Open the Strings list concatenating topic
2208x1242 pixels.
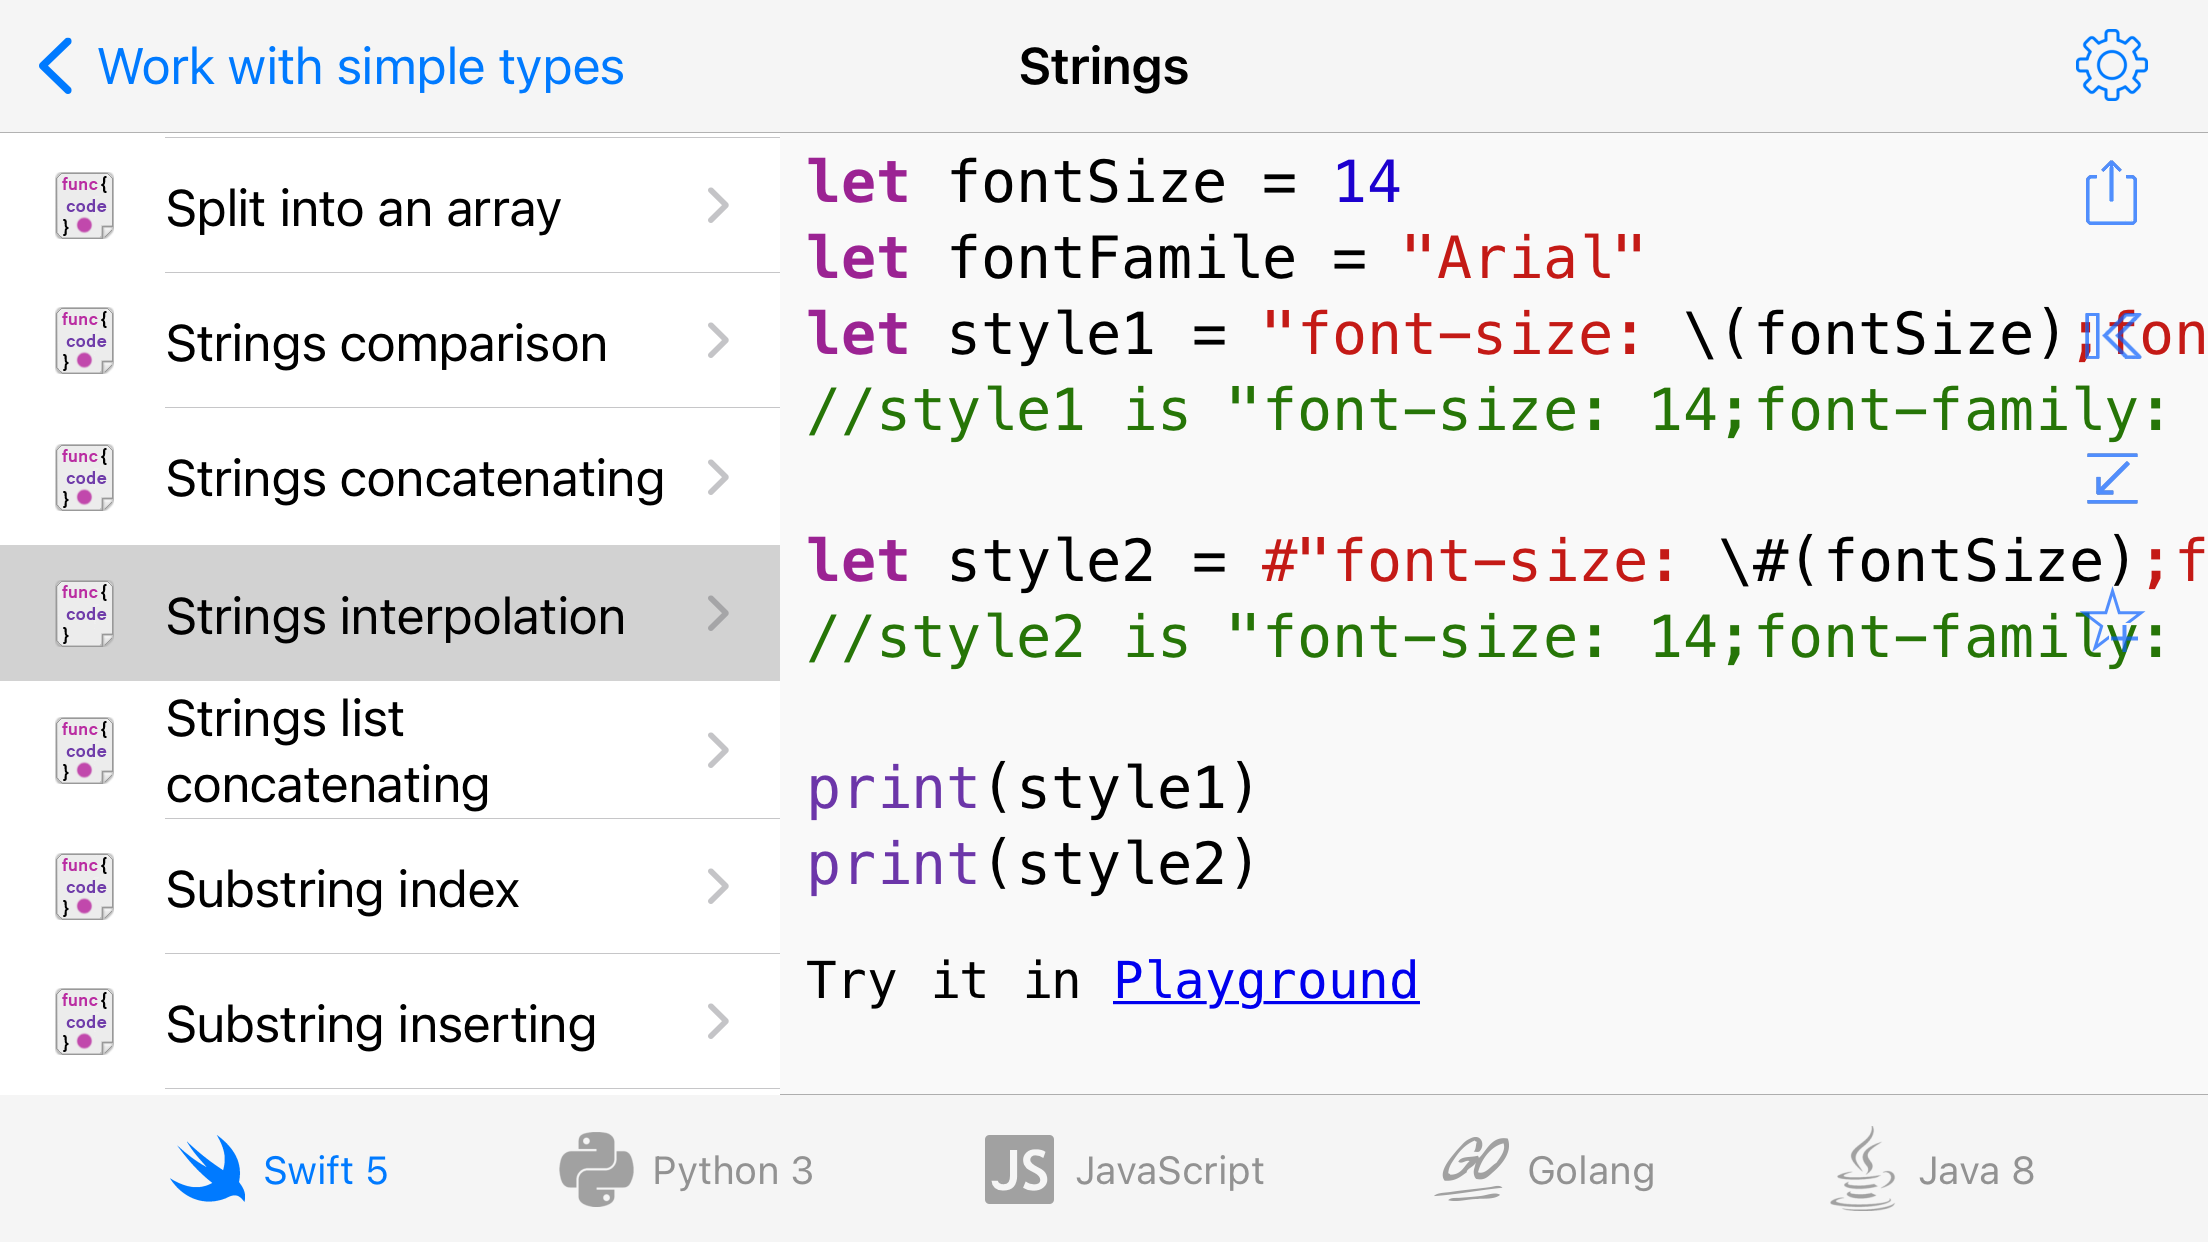coord(390,750)
